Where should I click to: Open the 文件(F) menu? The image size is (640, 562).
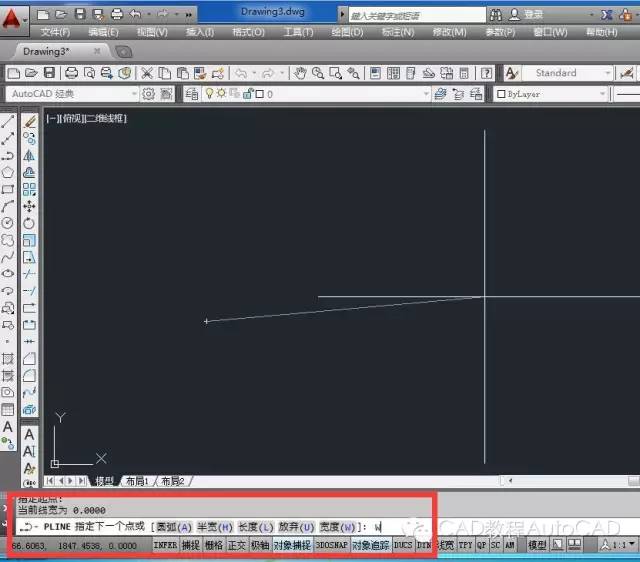55,32
